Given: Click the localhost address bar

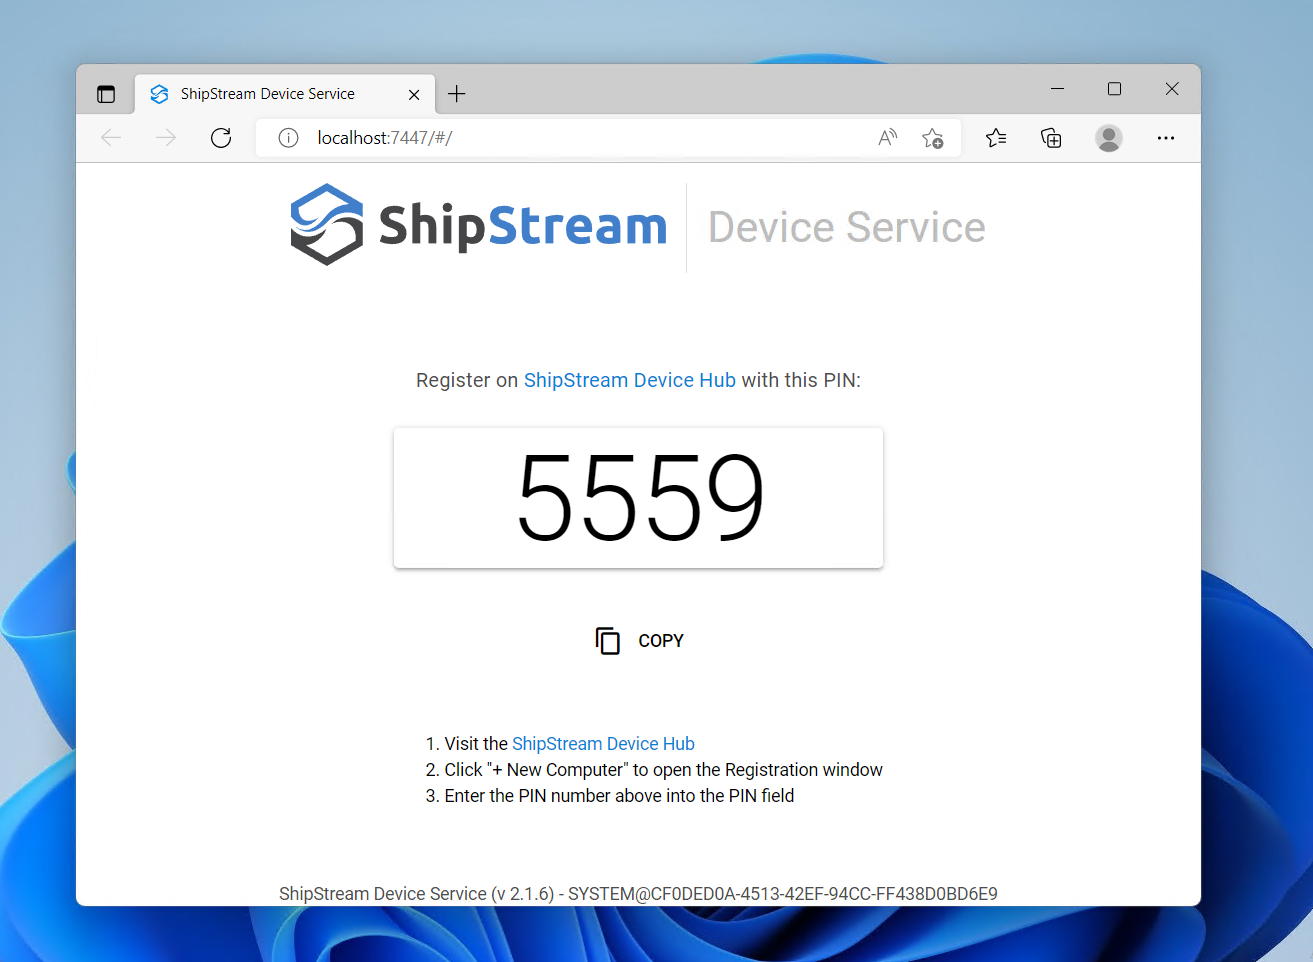Looking at the screenshot, I should [580, 138].
